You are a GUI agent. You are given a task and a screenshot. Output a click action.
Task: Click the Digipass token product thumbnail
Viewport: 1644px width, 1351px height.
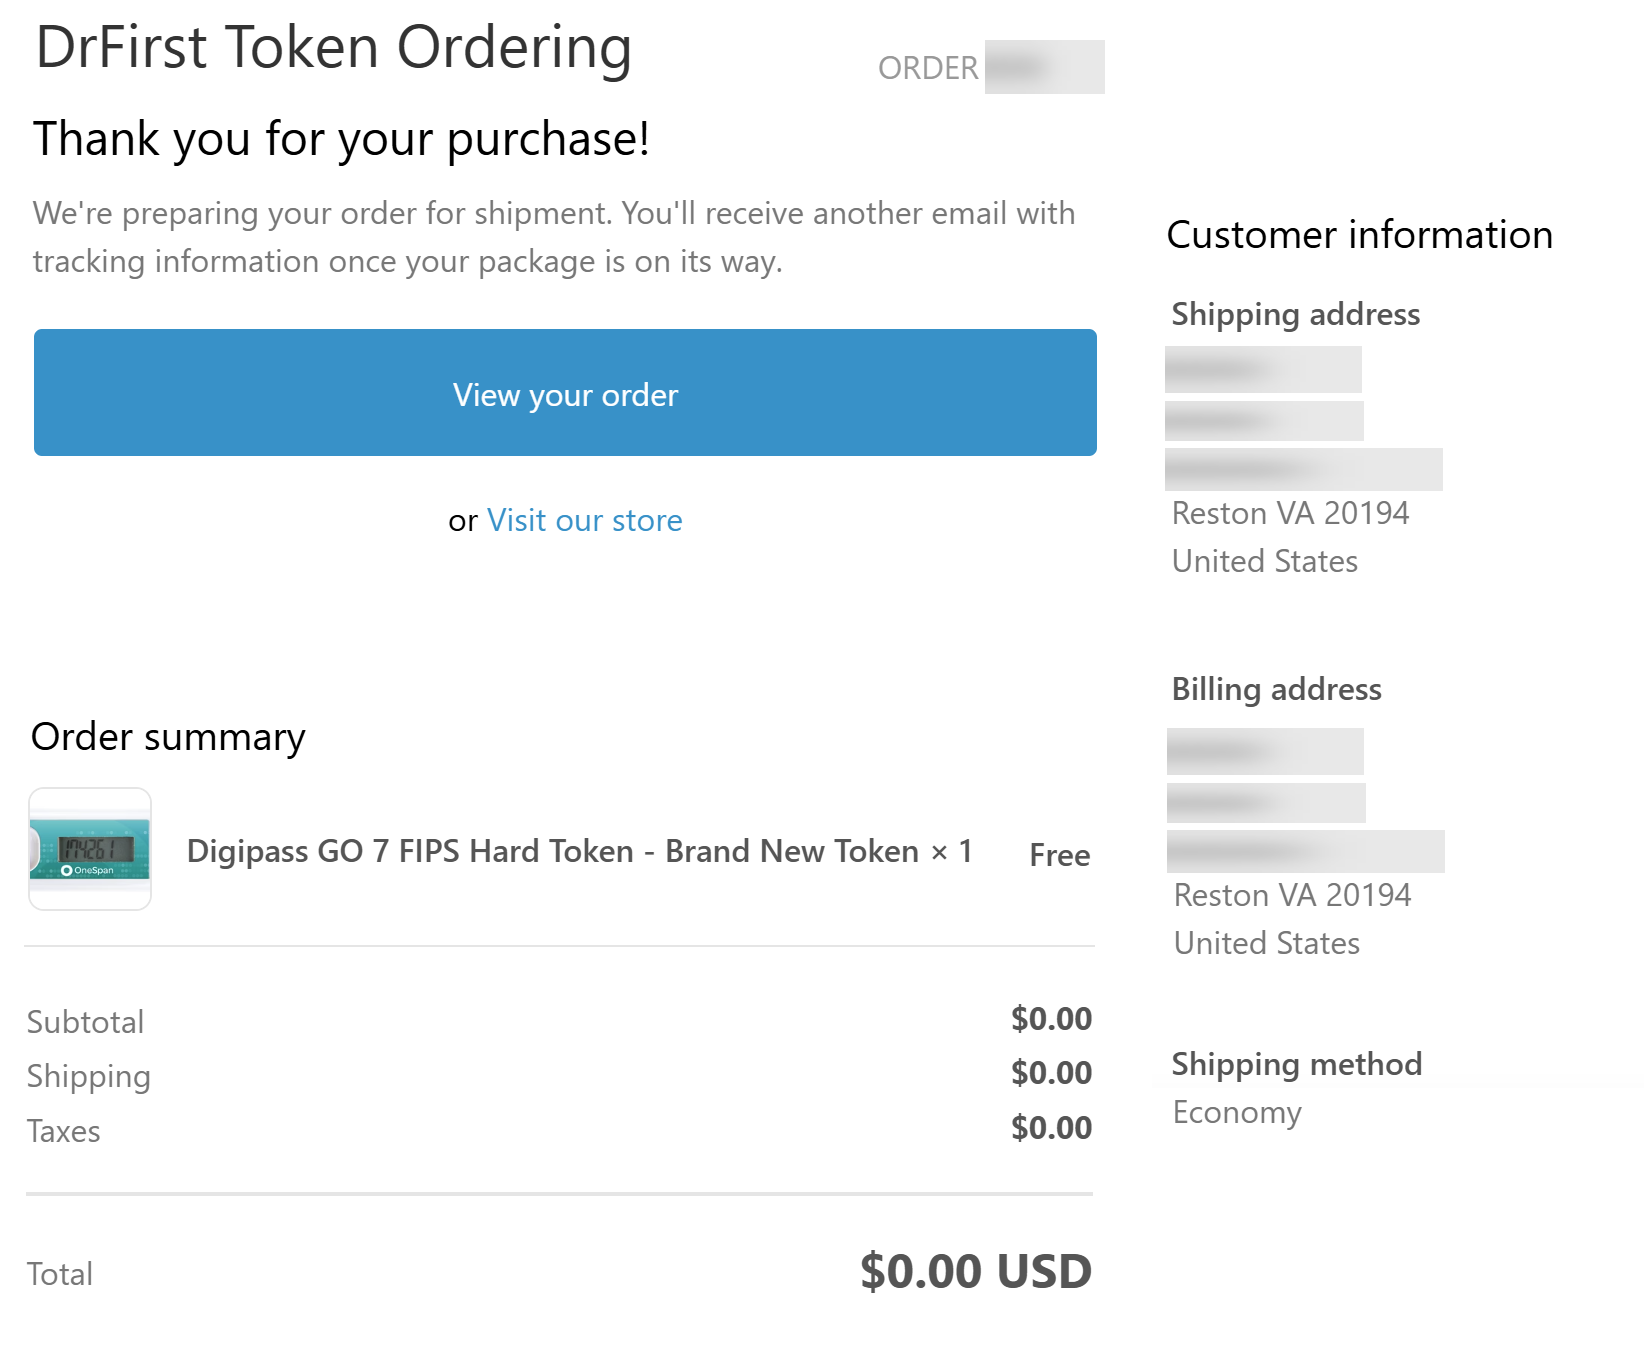[90, 849]
